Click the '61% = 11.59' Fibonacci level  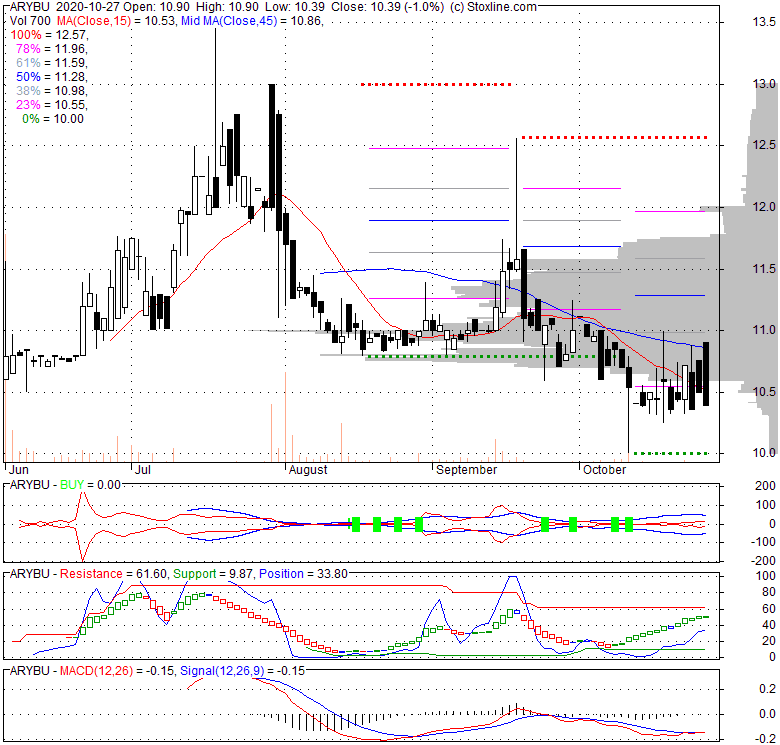click(52, 63)
